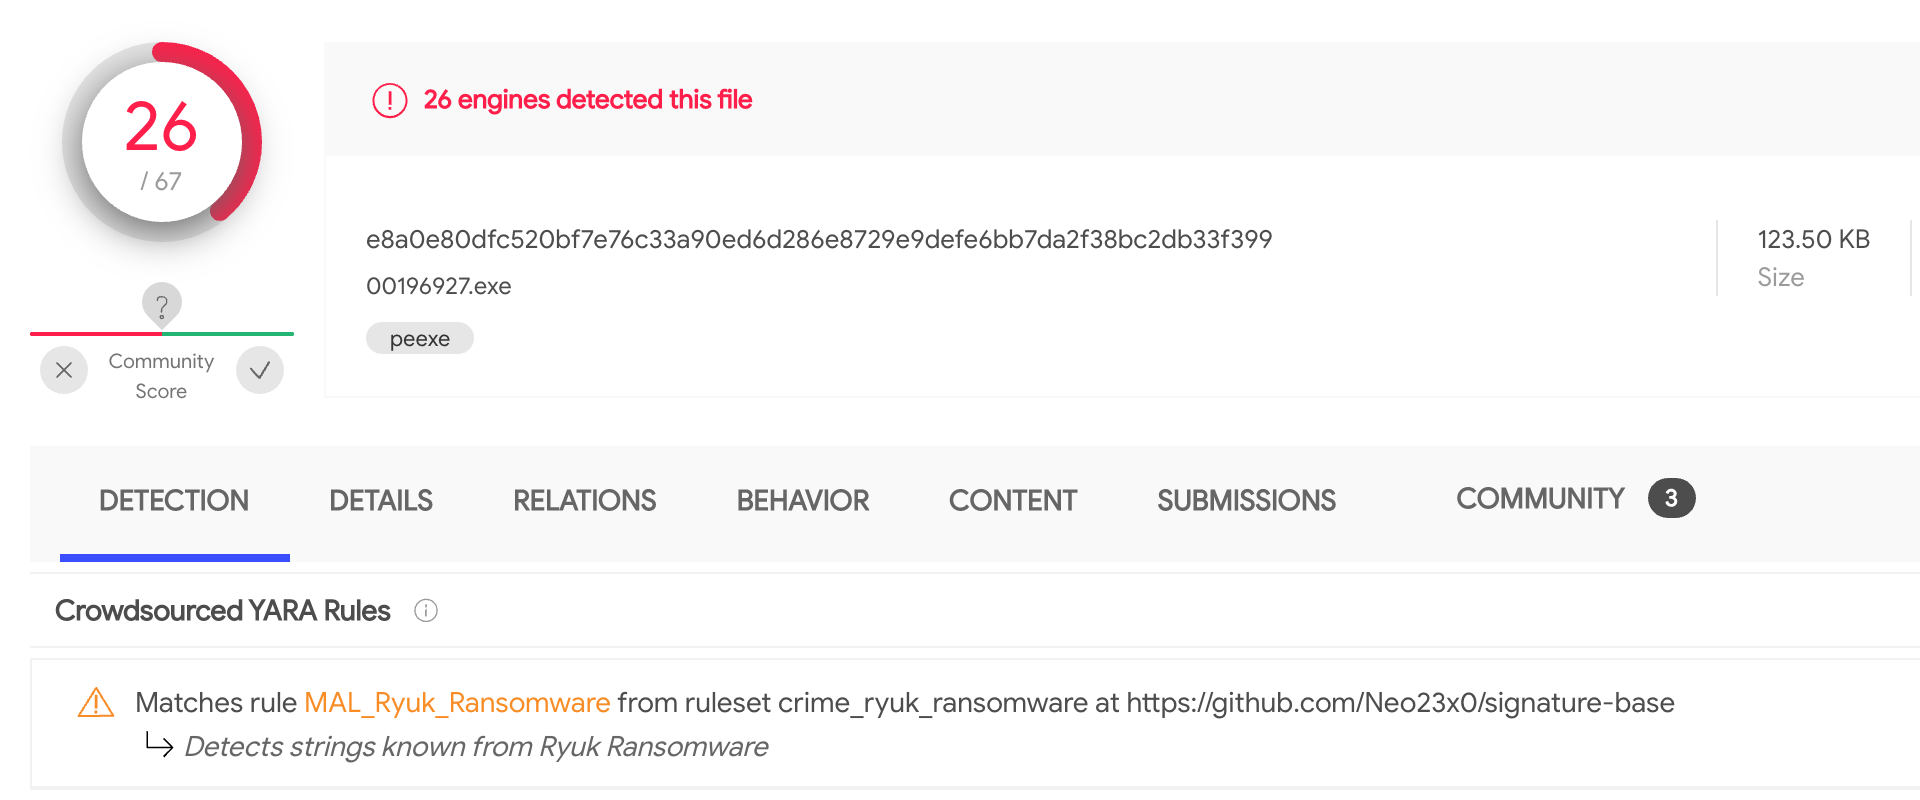
Task: Click the 26 / 67 detection score gauge
Action: (162, 142)
